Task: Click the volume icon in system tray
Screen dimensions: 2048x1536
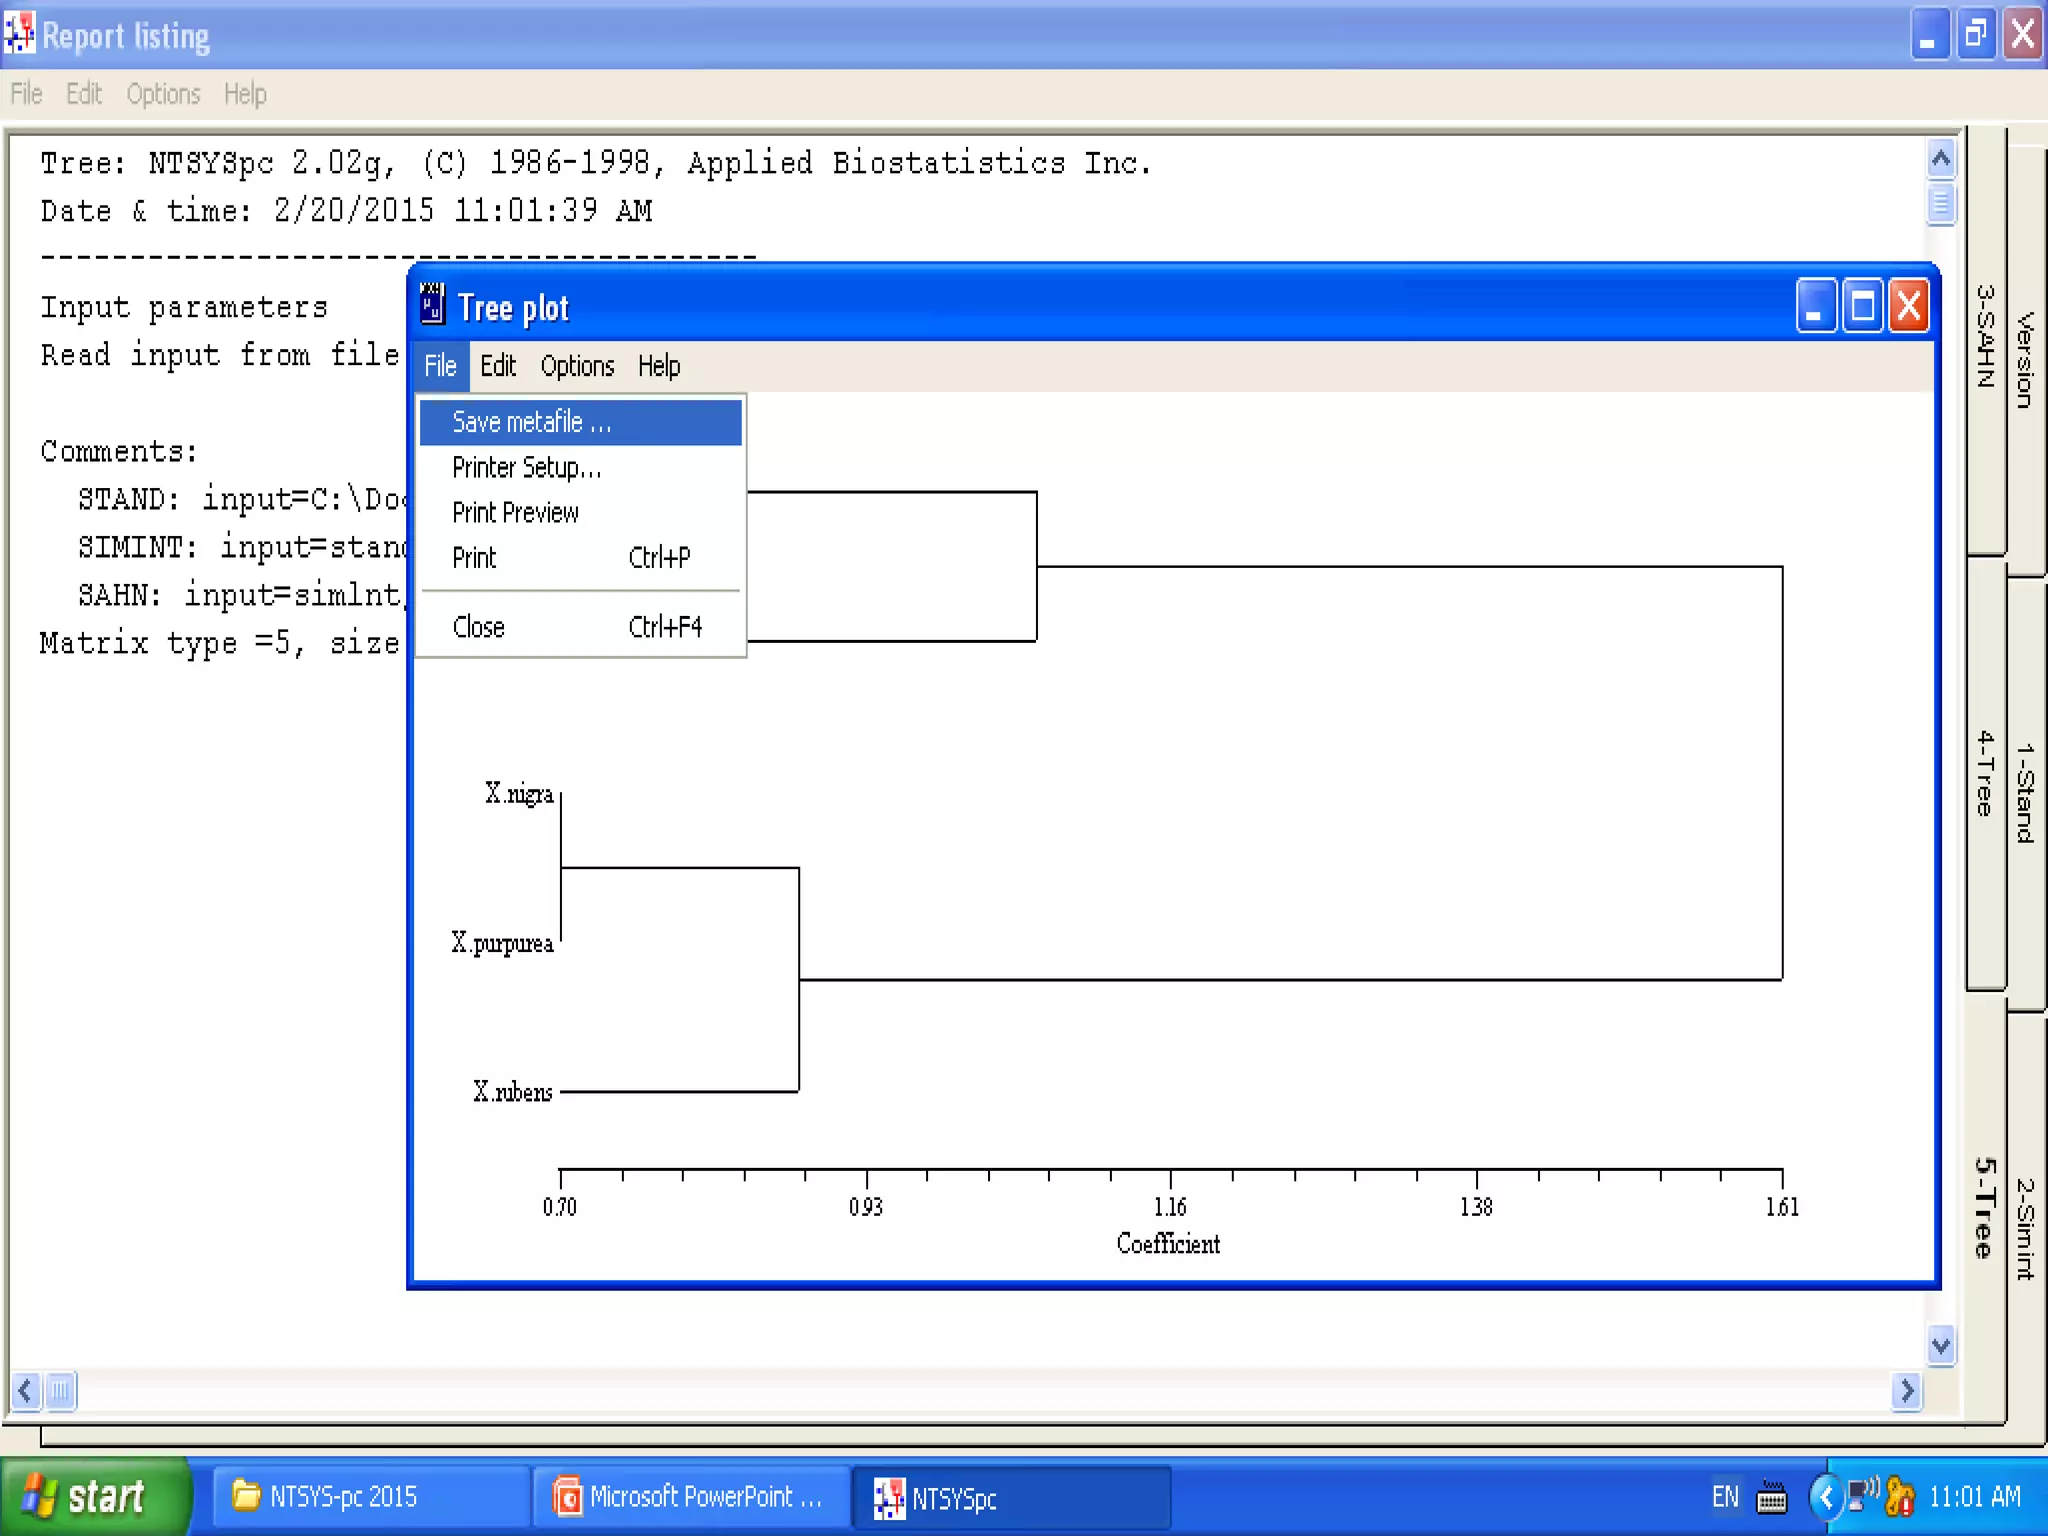Action: [1864, 1494]
